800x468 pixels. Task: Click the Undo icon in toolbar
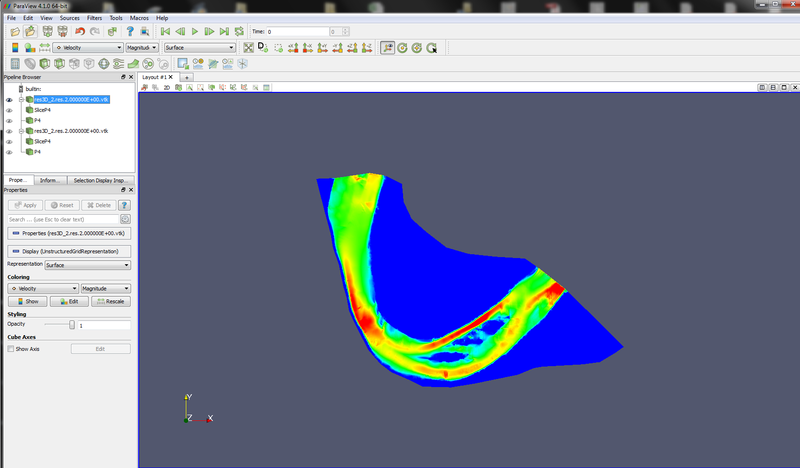(x=80, y=32)
